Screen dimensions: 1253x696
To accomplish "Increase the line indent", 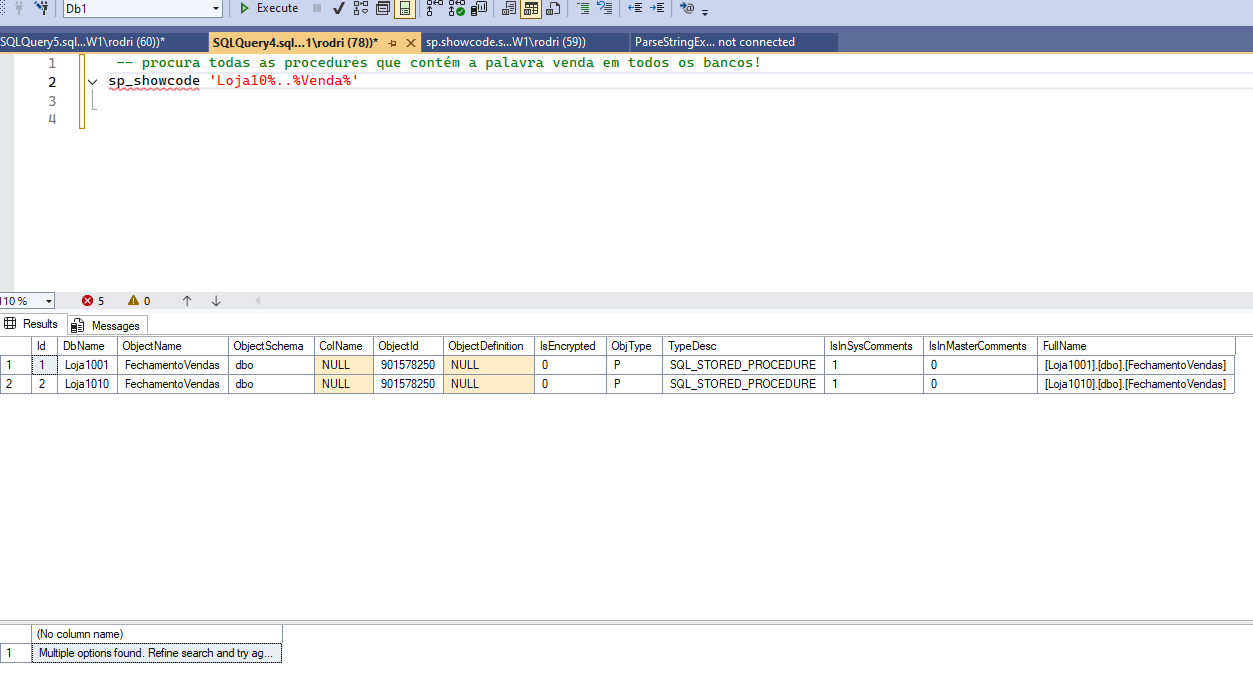I will point(657,8).
